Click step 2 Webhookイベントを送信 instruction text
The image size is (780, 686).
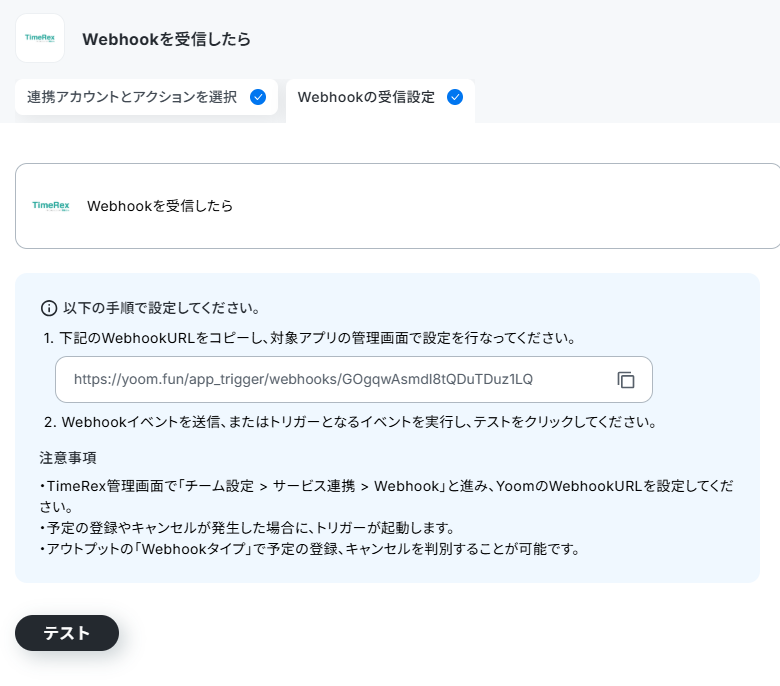[350, 422]
